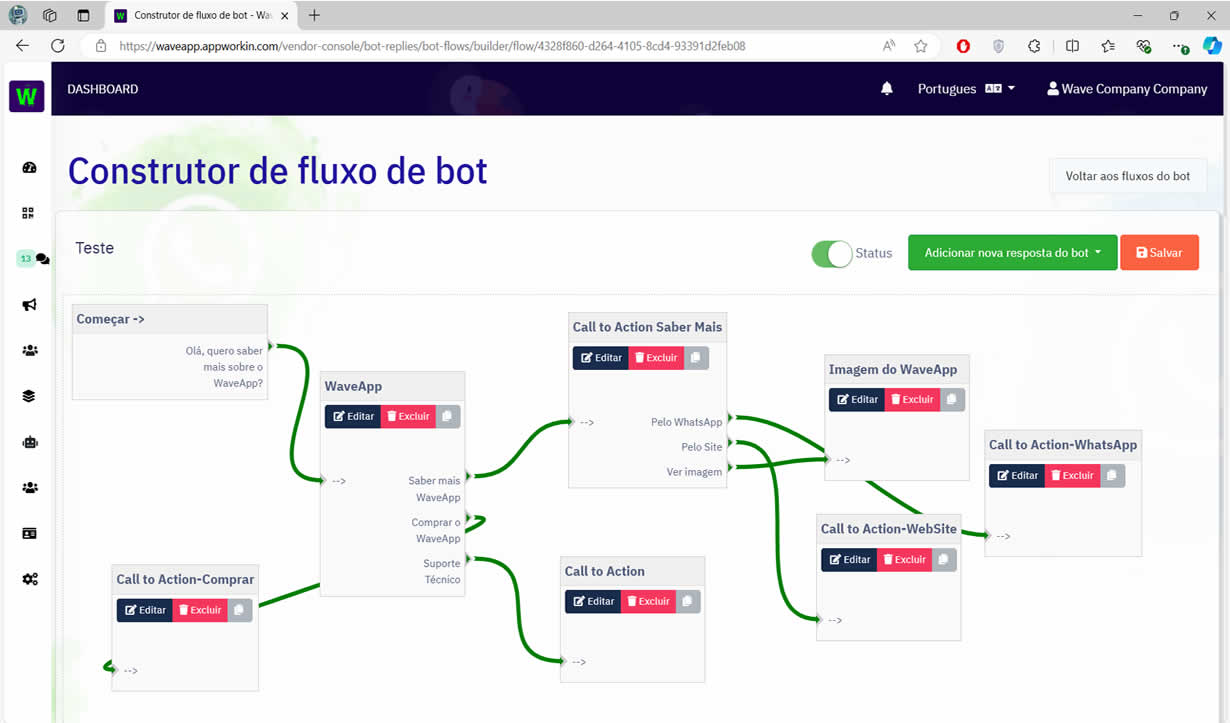Viewport: 1230px width, 723px height.
Task: Open the browser essentials heart icon
Action: coord(1144,46)
